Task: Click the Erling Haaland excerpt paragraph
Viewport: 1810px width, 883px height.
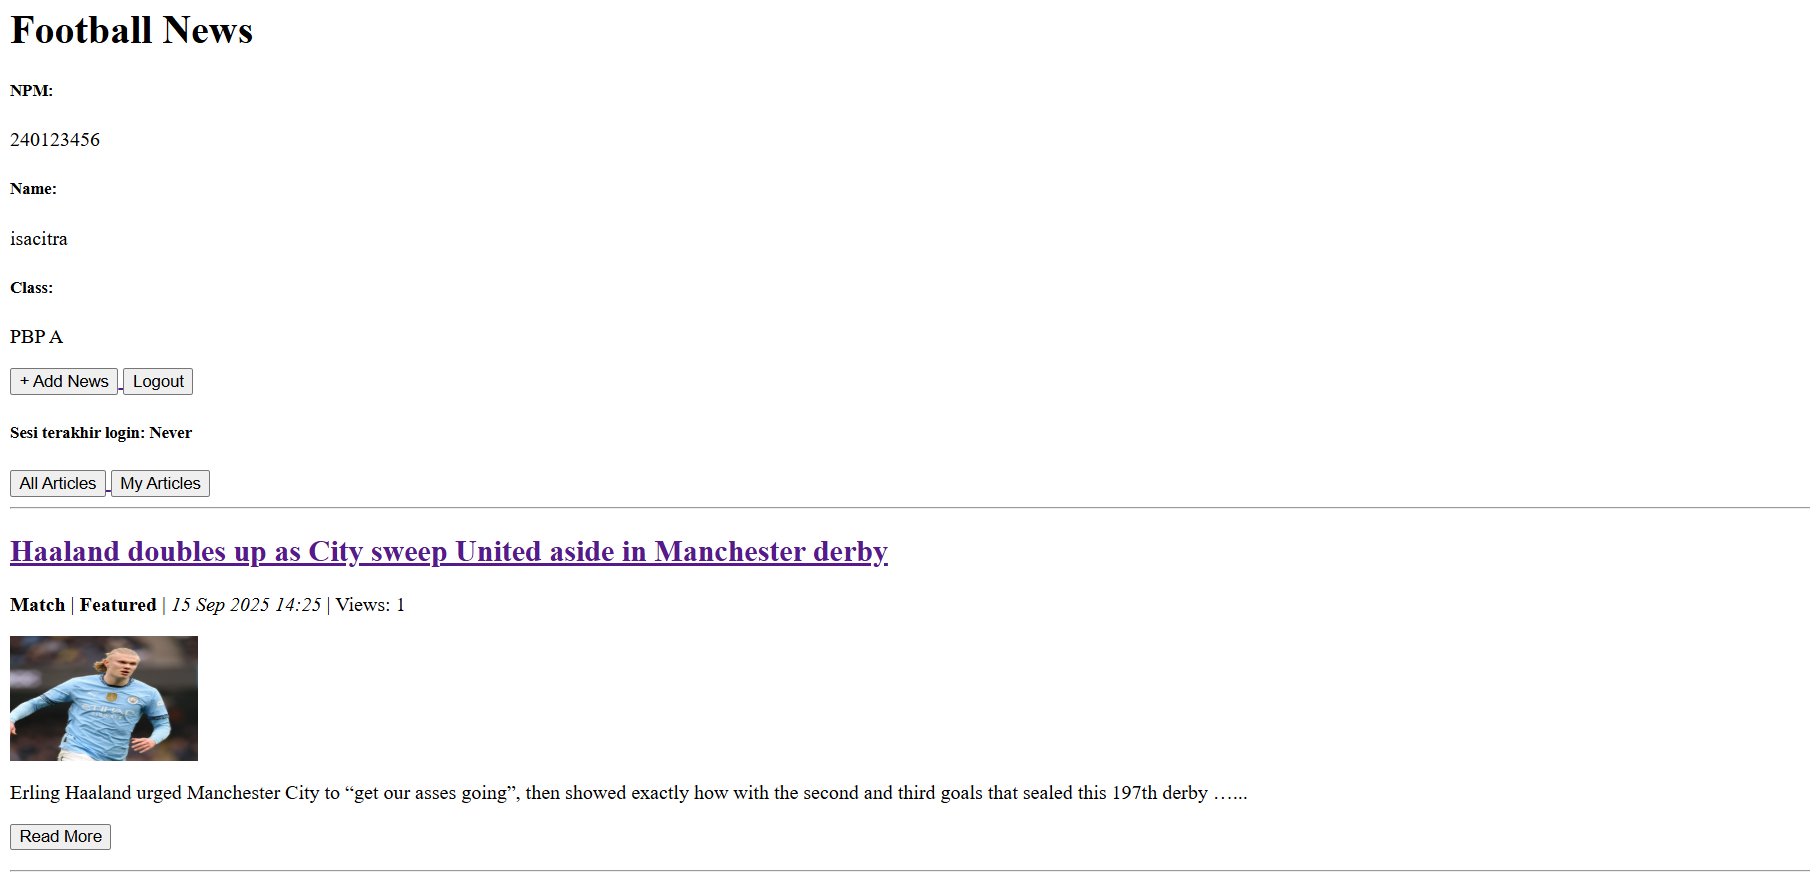Action: [x=629, y=793]
